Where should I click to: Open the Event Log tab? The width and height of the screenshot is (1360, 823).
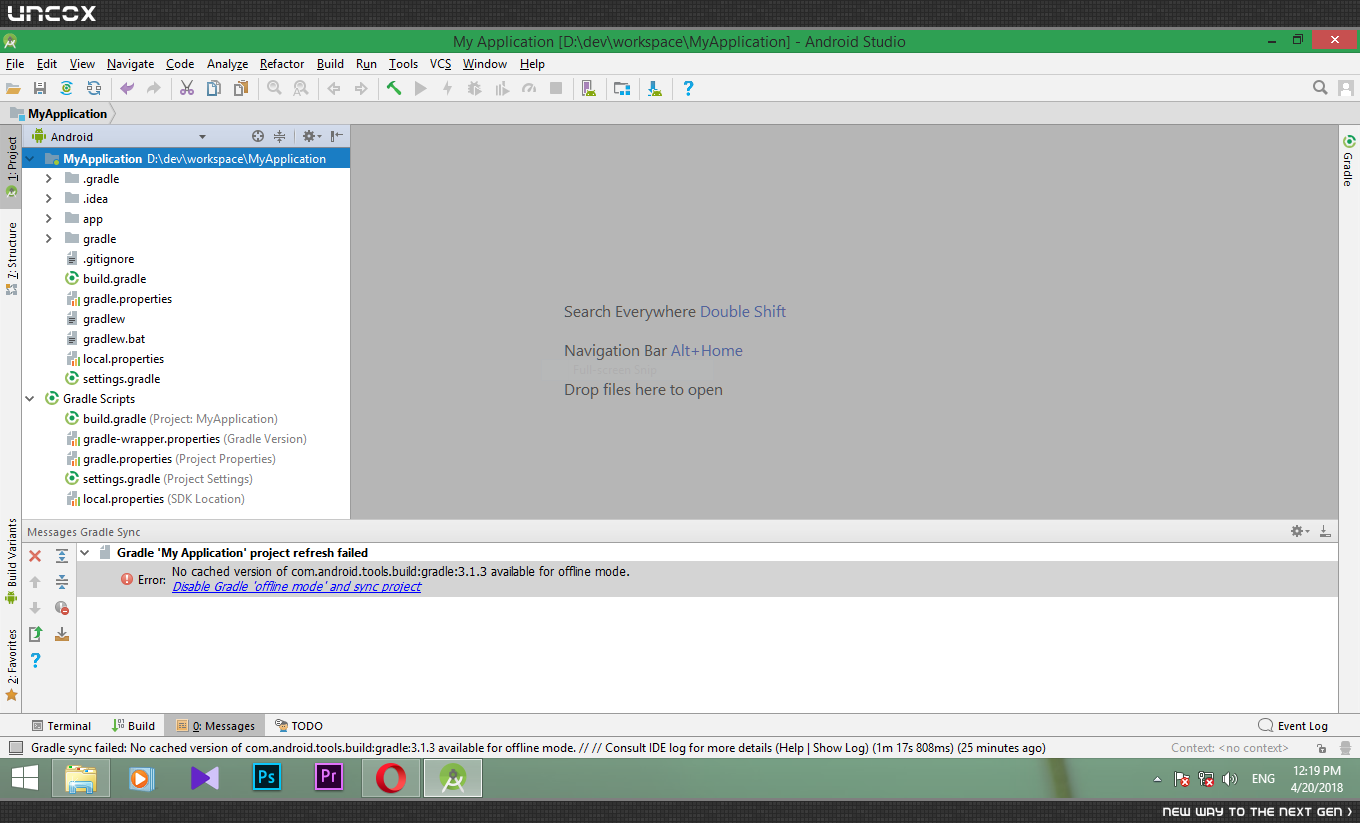point(1293,726)
